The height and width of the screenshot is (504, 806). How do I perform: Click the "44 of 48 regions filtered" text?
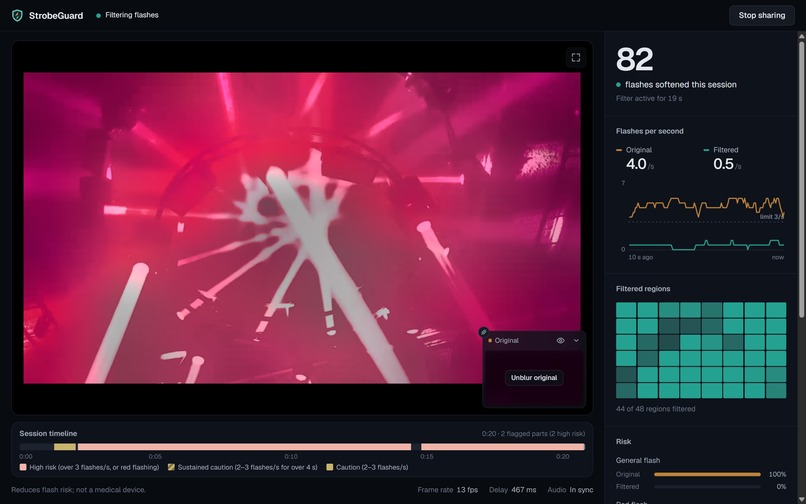(655, 409)
